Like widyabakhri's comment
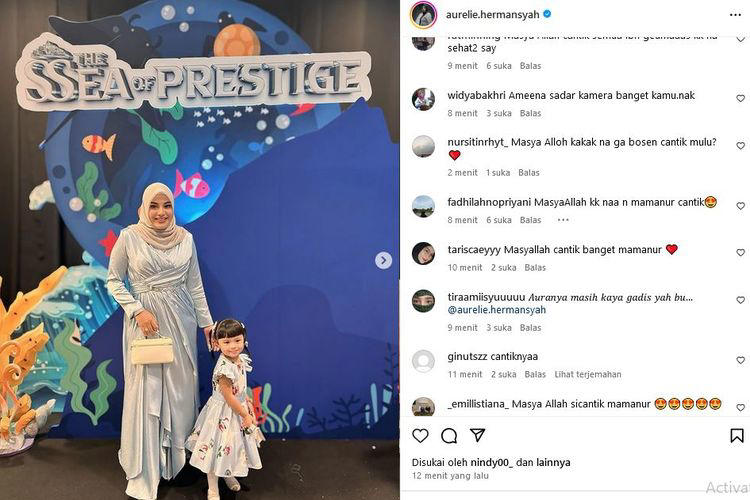750x500 pixels. pos(740,99)
